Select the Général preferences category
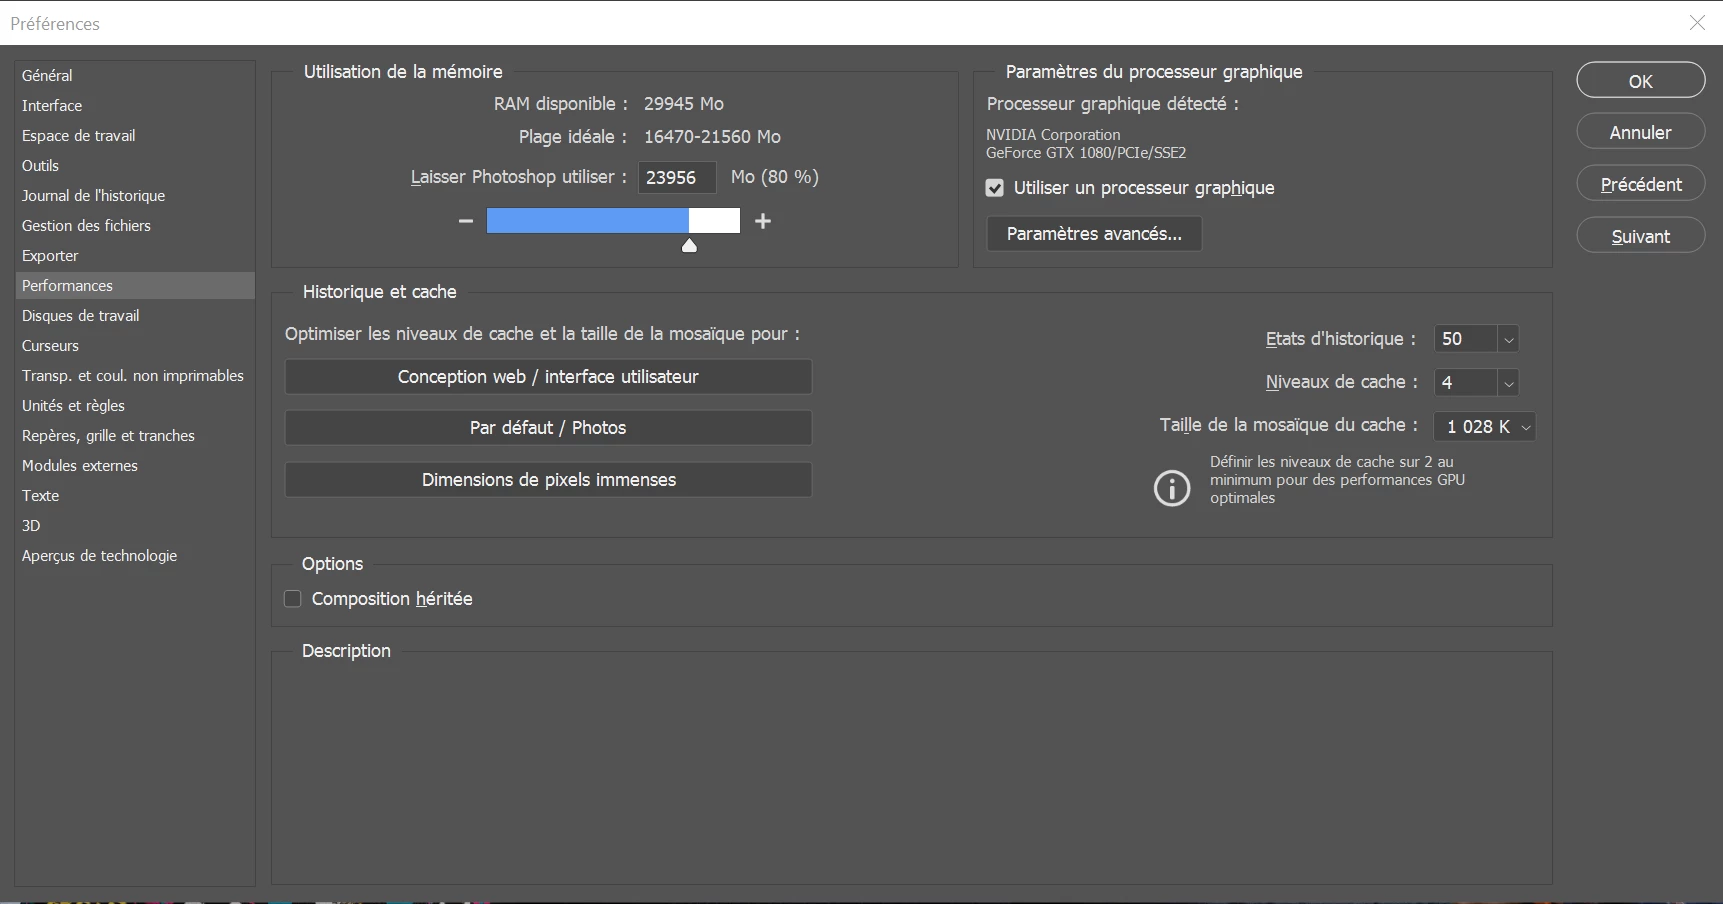Screen dimensions: 1723x904 click(135, 75)
